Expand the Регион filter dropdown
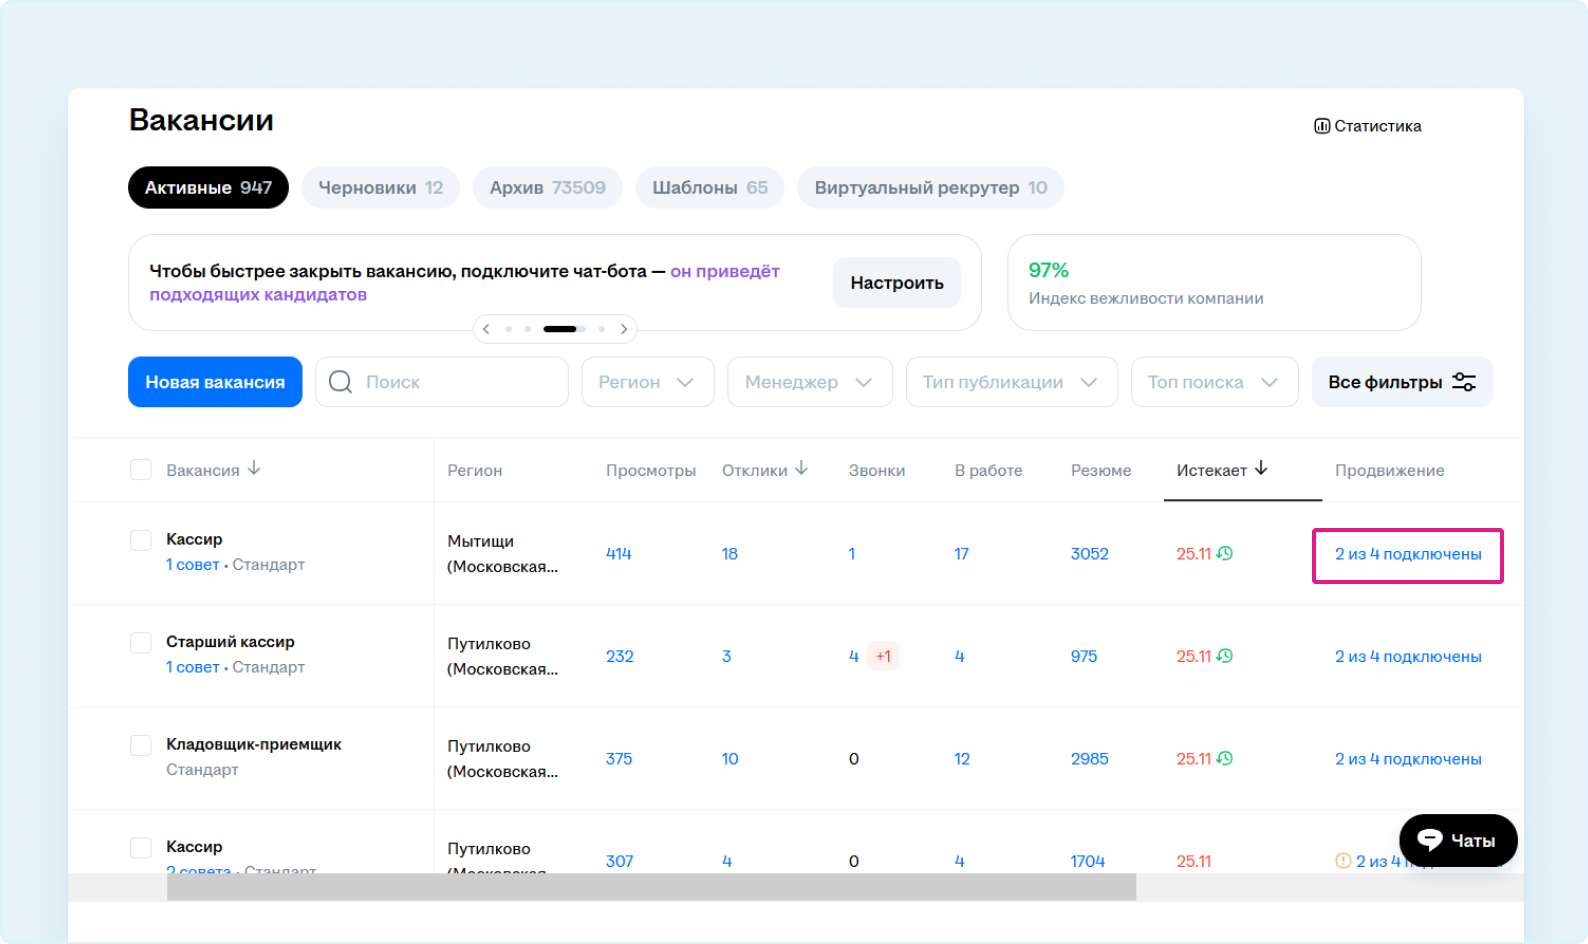Screen dimensions: 1588x944 pyautogui.click(x=648, y=382)
